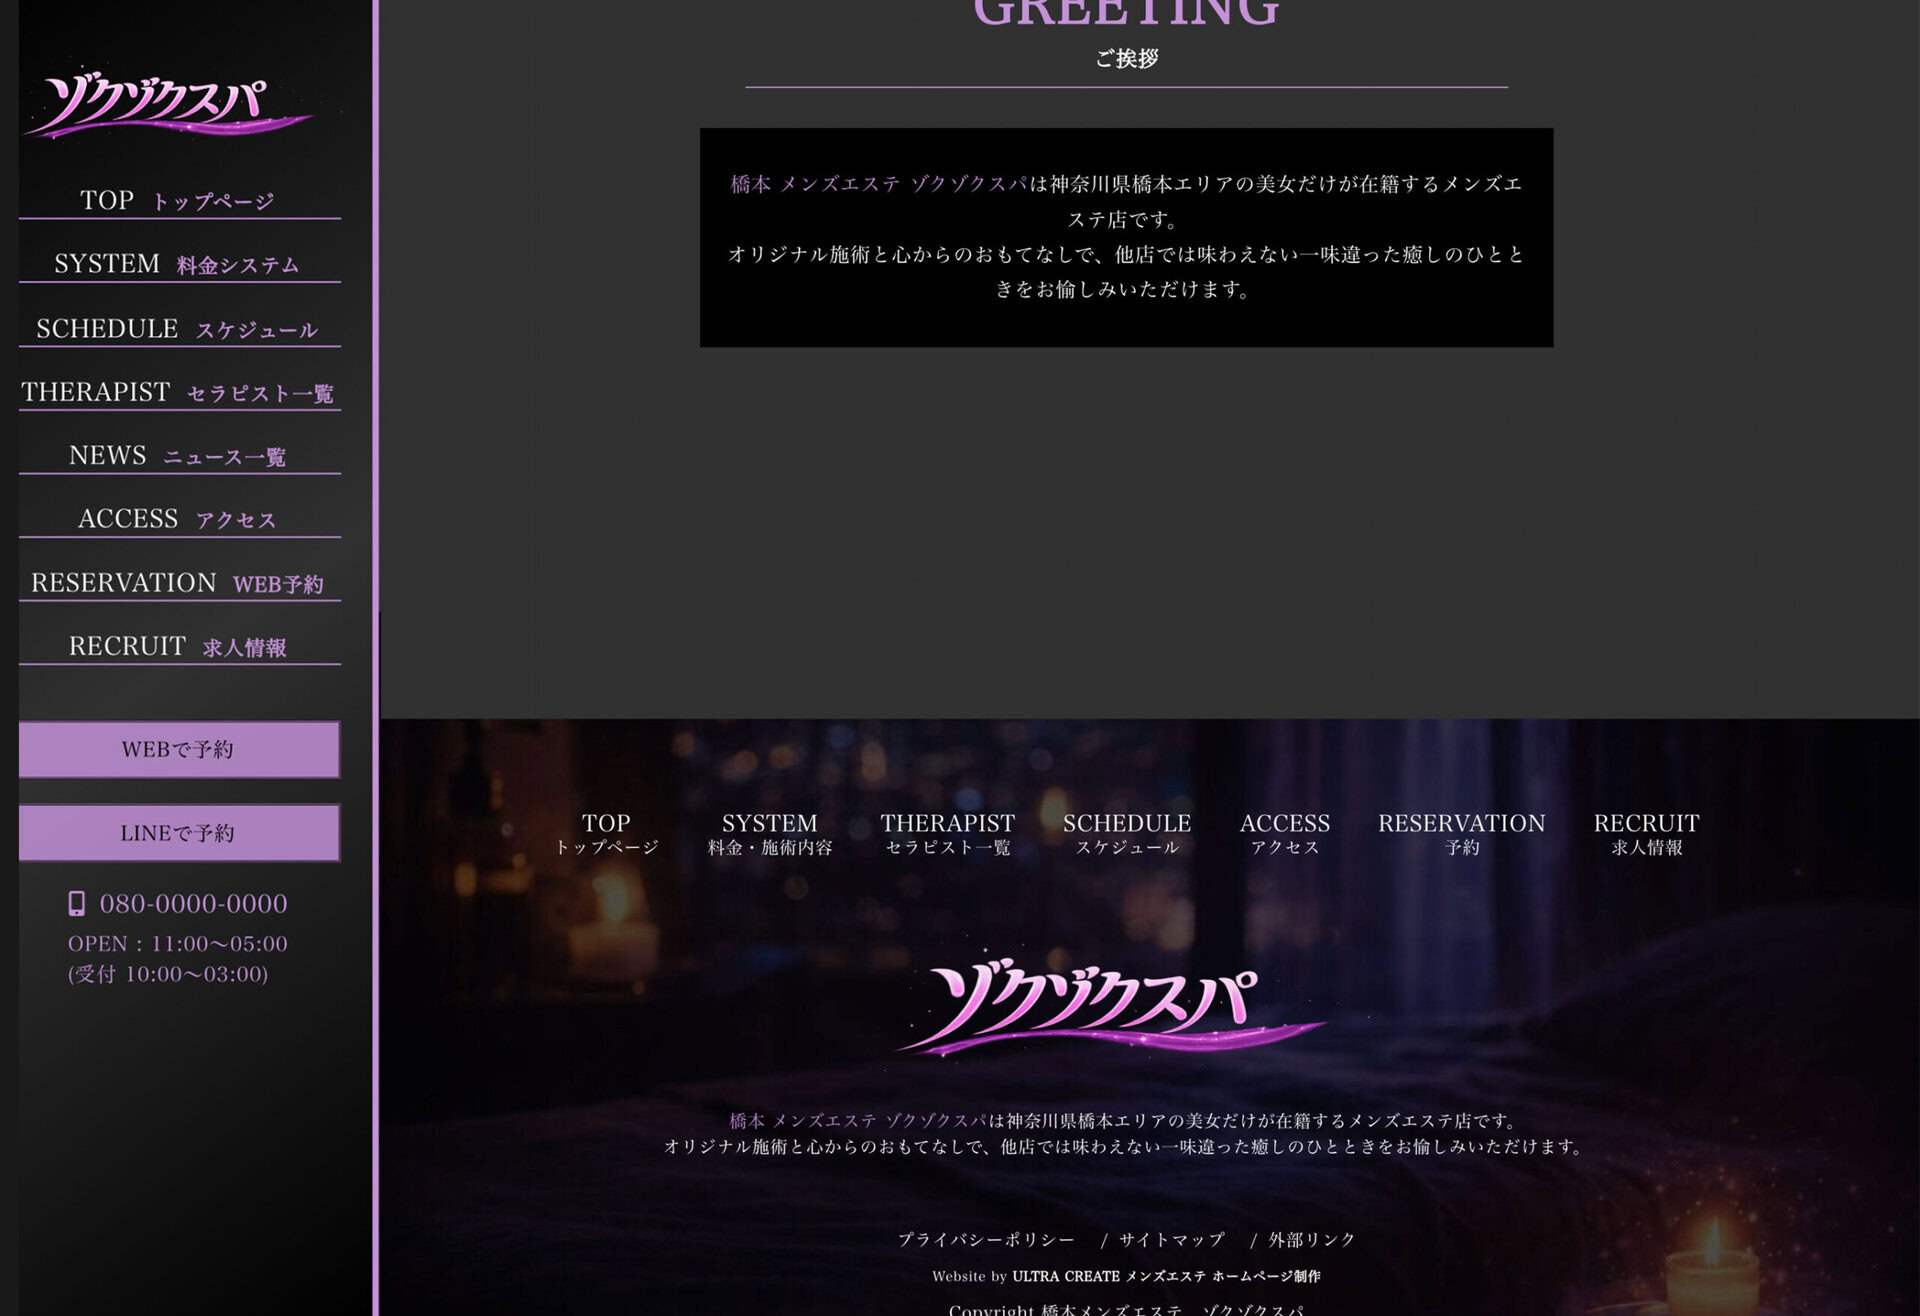
Task: Go to TOP トップページ in footer navigation
Action: click(606, 834)
